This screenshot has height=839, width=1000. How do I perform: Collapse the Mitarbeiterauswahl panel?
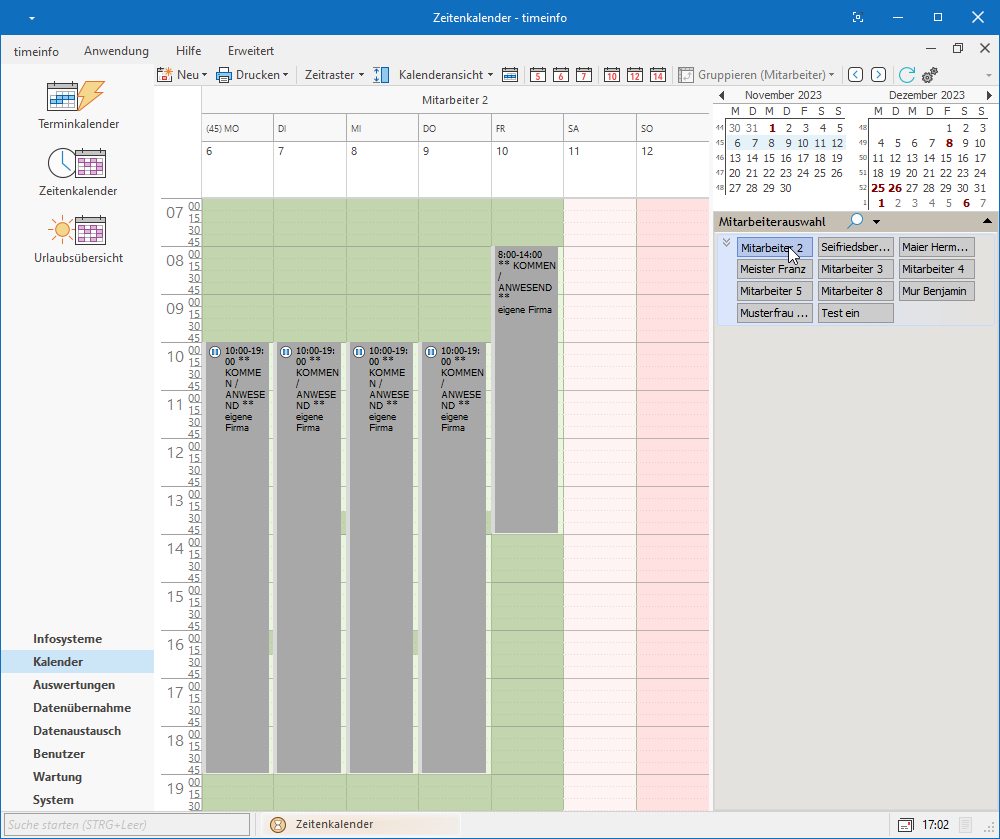(988, 221)
